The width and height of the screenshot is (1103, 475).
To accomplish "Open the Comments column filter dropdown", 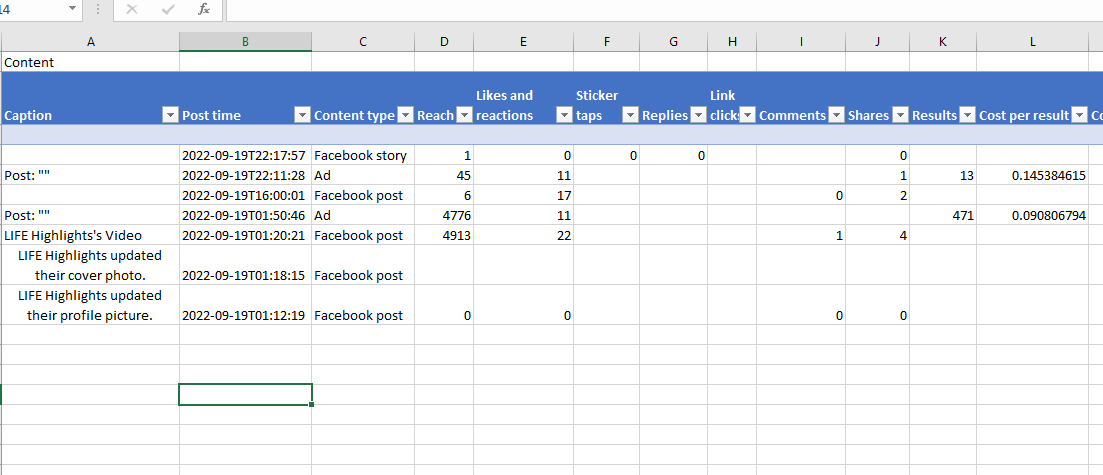I will pyautogui.click(x=836, y=115).
